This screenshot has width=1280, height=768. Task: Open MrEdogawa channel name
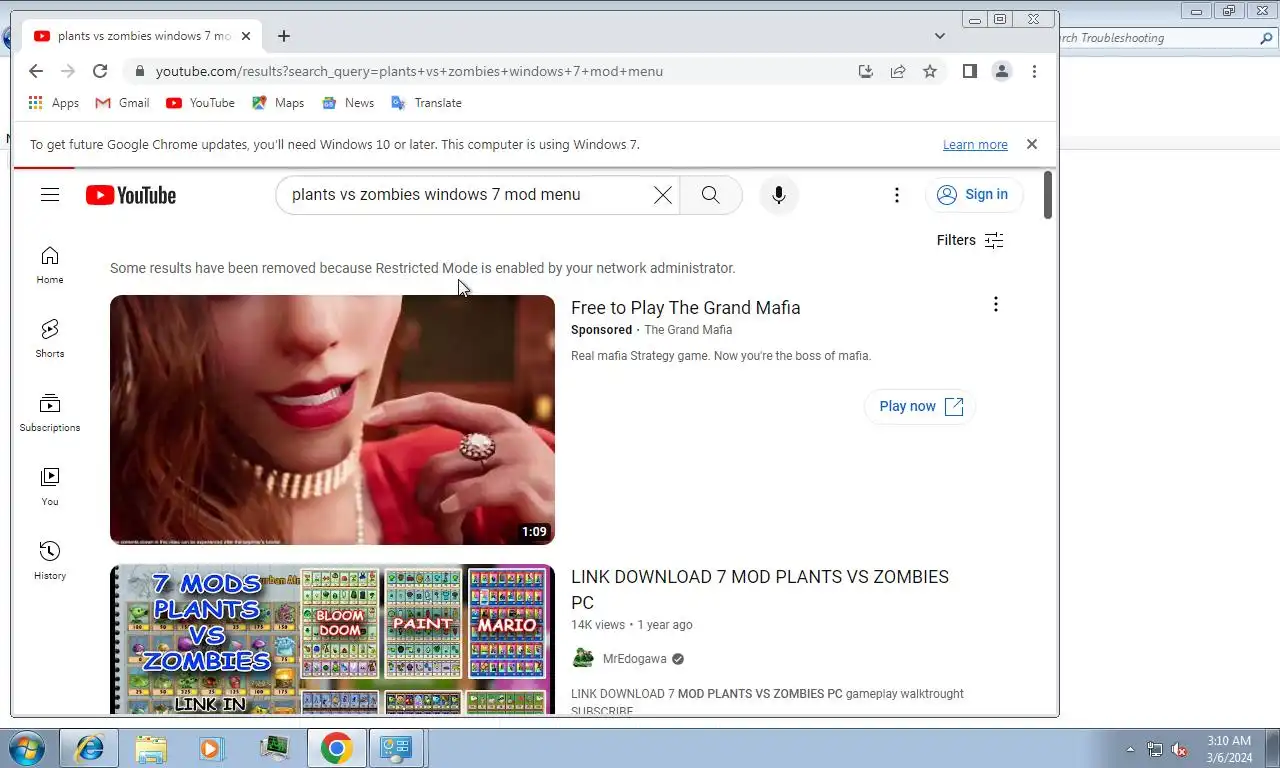[634, 659]
